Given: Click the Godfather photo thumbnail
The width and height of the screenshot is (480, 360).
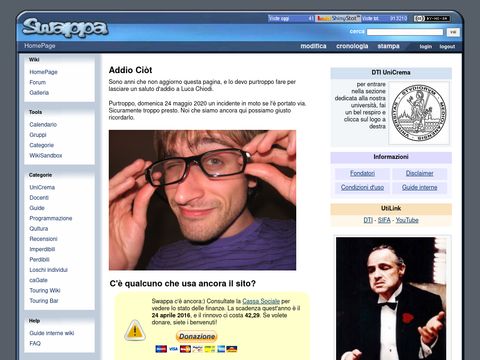Looking at the screenshot, I should 391,298.
